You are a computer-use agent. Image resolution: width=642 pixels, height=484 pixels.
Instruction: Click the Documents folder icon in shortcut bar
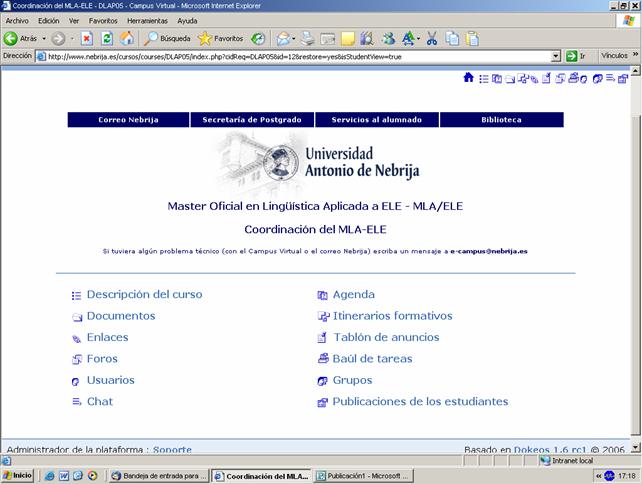pos(510,79)
